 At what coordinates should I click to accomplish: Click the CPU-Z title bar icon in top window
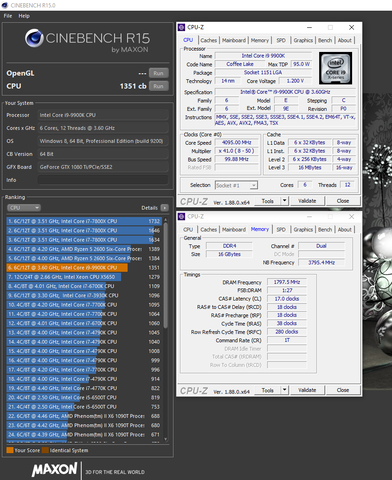point(182,27)
